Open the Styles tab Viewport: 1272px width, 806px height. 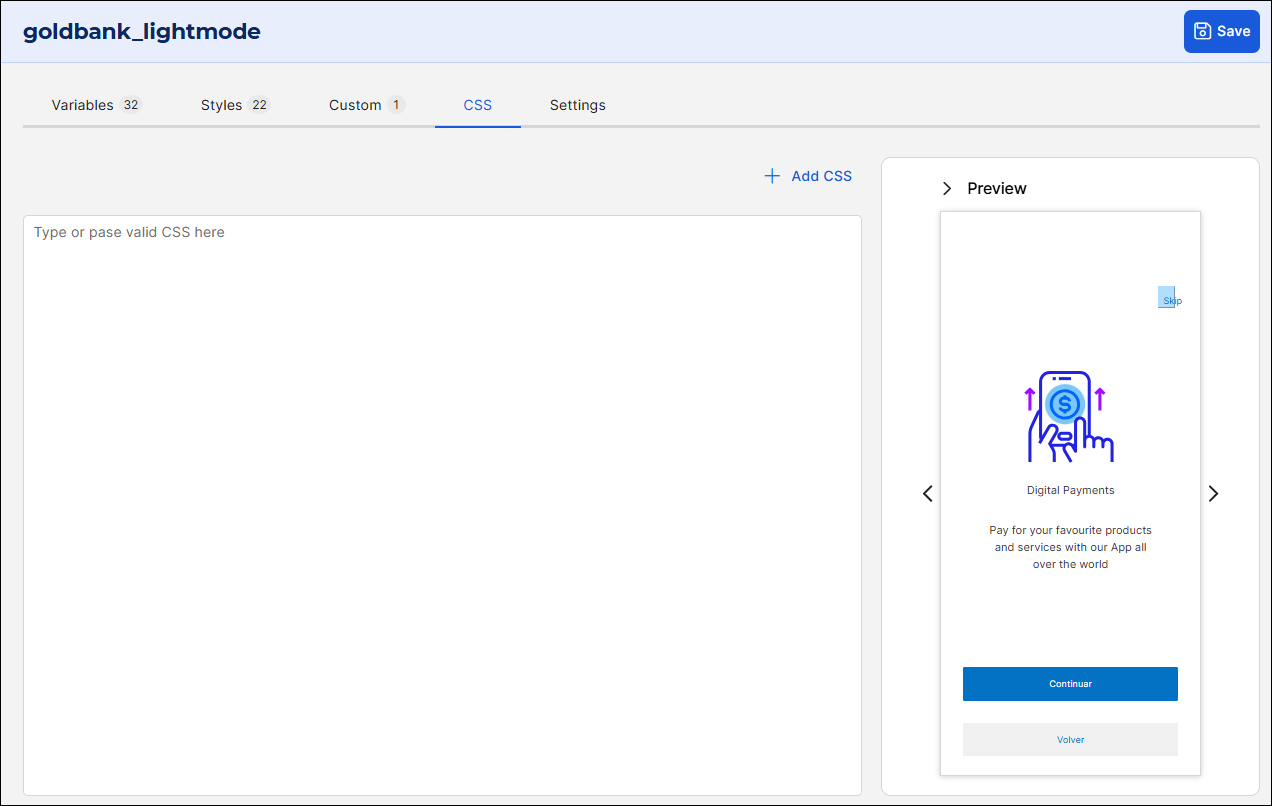point(222,104)
